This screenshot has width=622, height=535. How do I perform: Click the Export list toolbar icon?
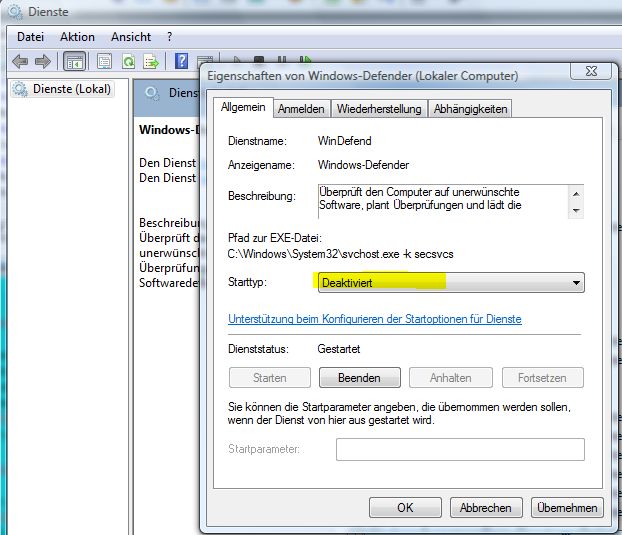[x=151, y=61]
